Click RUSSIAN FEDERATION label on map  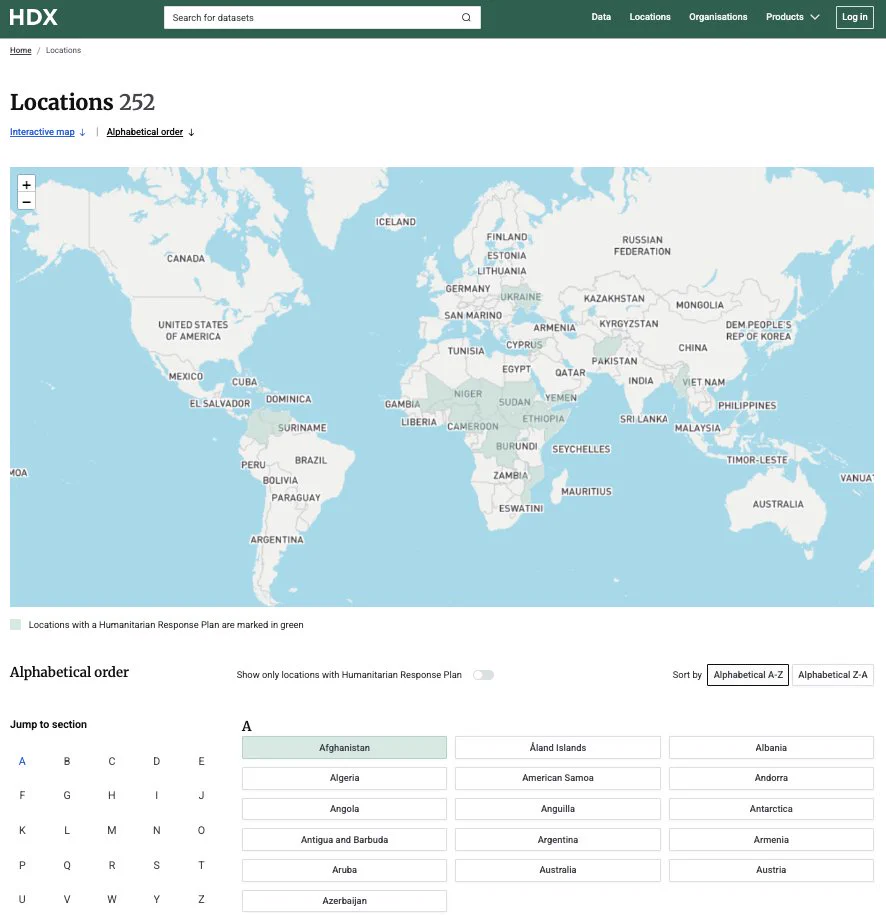pos(642,245)
